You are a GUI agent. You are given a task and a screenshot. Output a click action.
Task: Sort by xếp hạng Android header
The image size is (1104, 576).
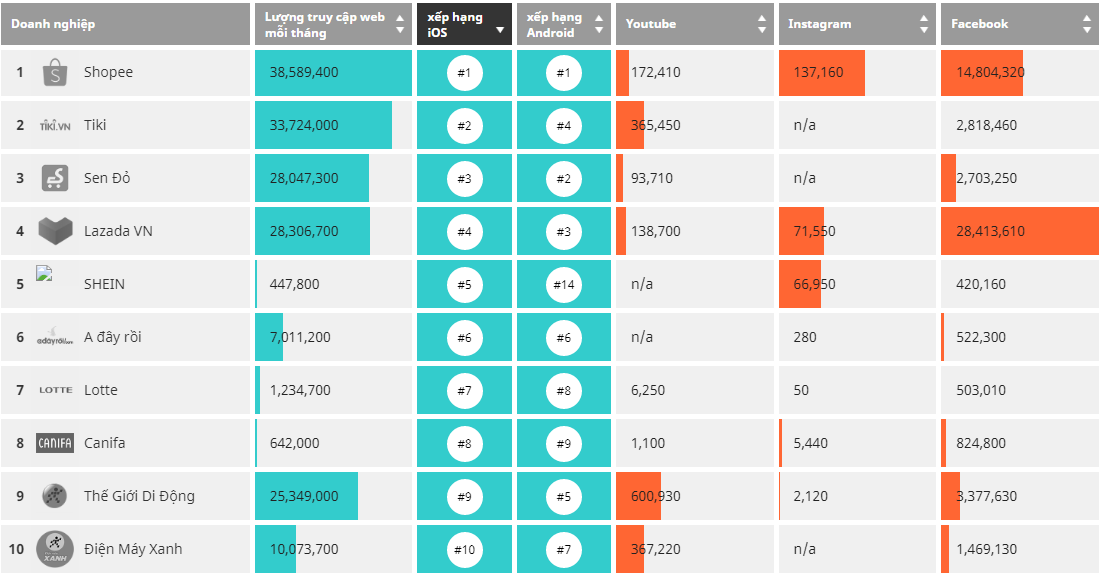click(563, 24)
